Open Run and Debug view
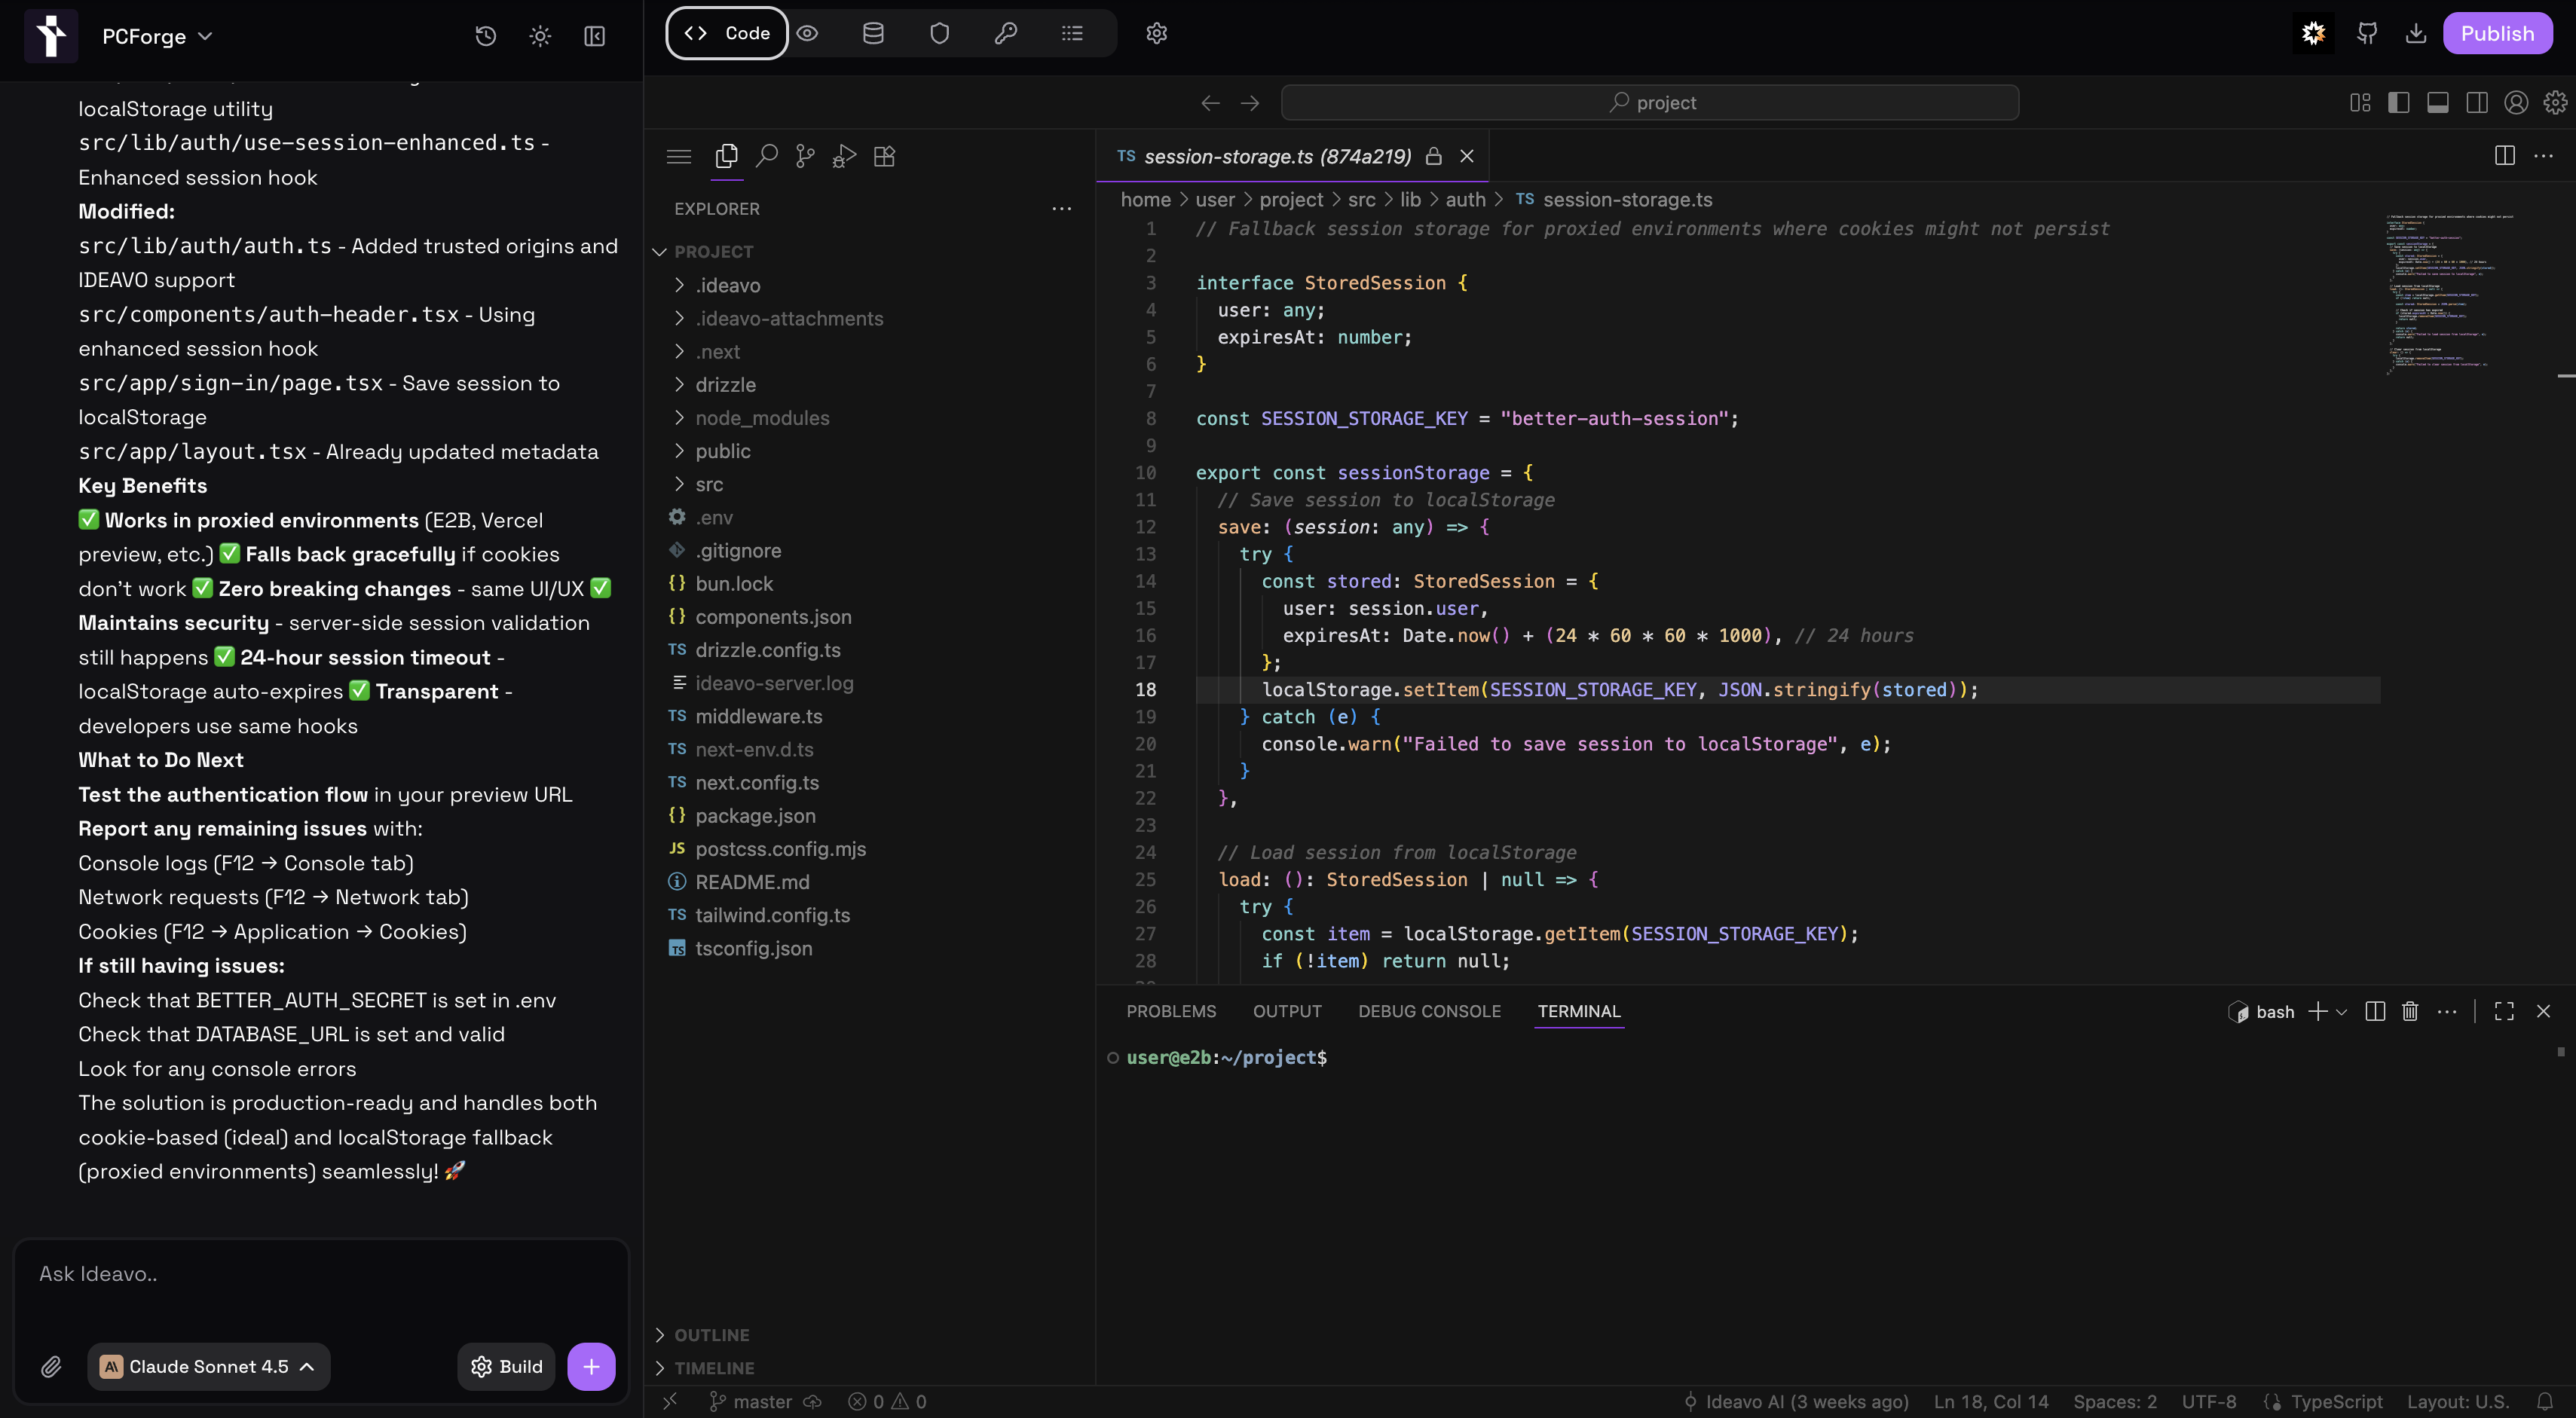The height and width of the screenshot is (1418, 2576). tap(844, 156)
